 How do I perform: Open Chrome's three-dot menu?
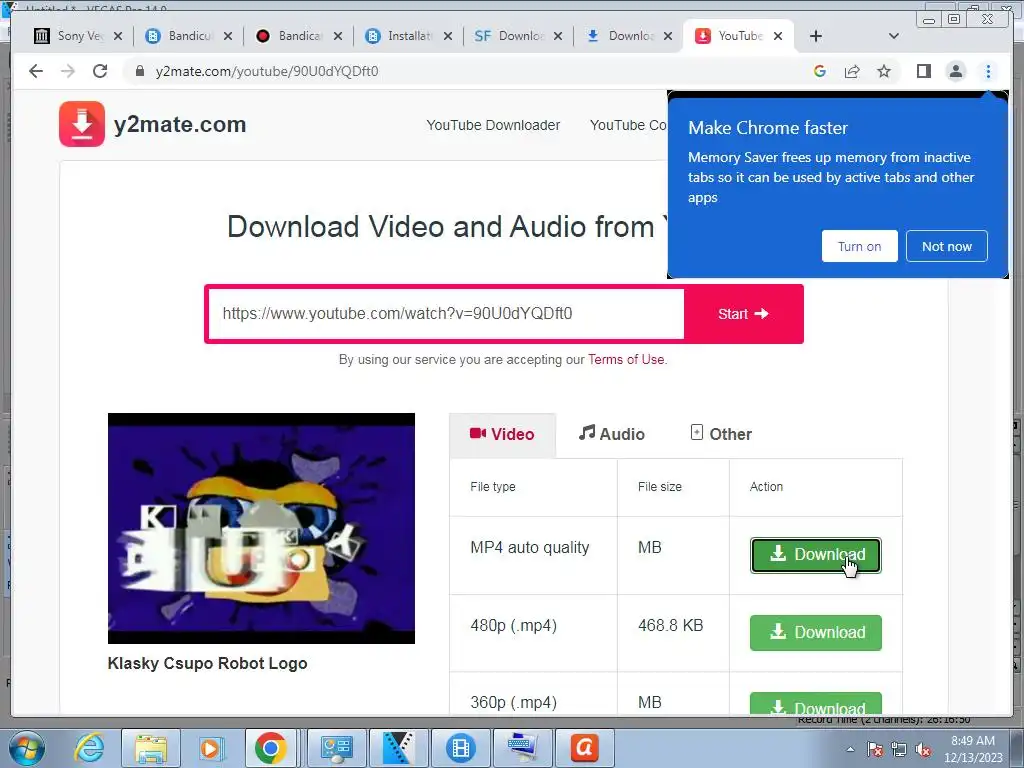tap(988, 71)
